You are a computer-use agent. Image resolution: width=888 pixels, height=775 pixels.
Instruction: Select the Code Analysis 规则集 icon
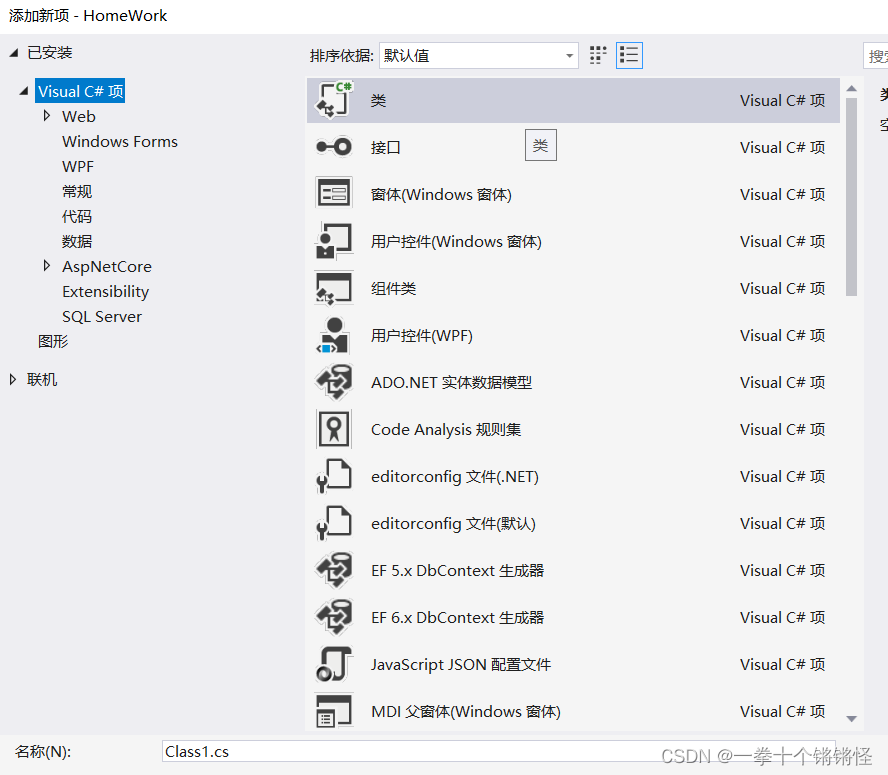pos(334,429)
